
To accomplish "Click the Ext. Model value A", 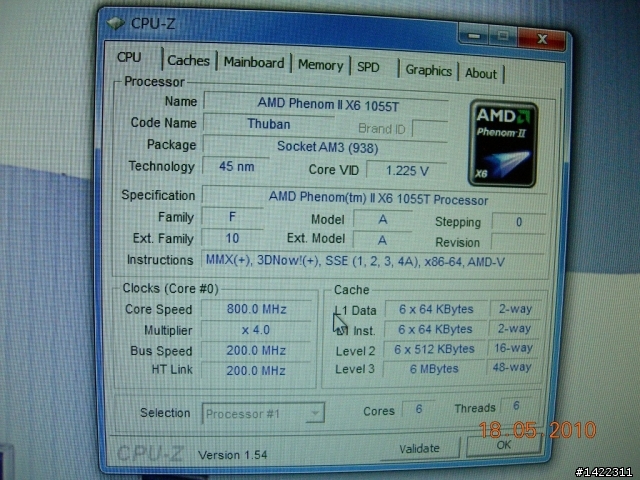I will (x=382, y=240).
